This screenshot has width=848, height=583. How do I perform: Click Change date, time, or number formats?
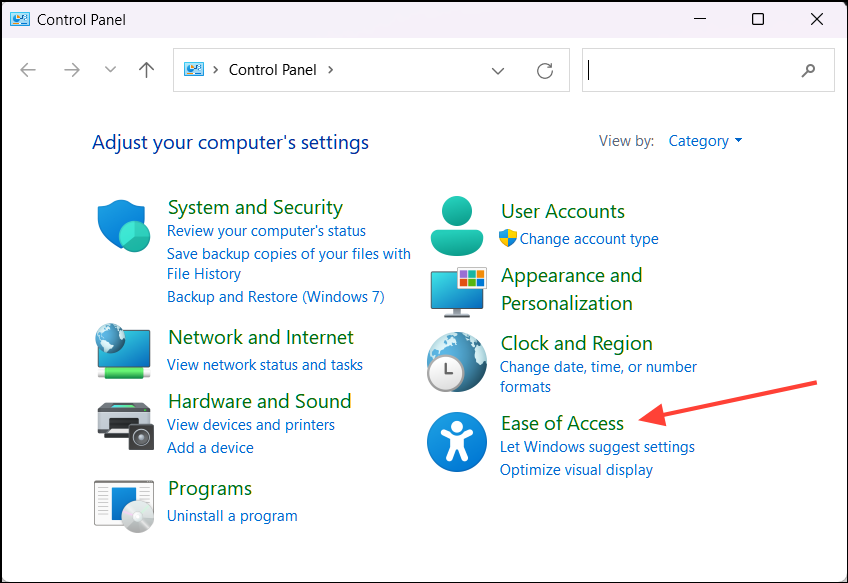click(x=598, y=377)
